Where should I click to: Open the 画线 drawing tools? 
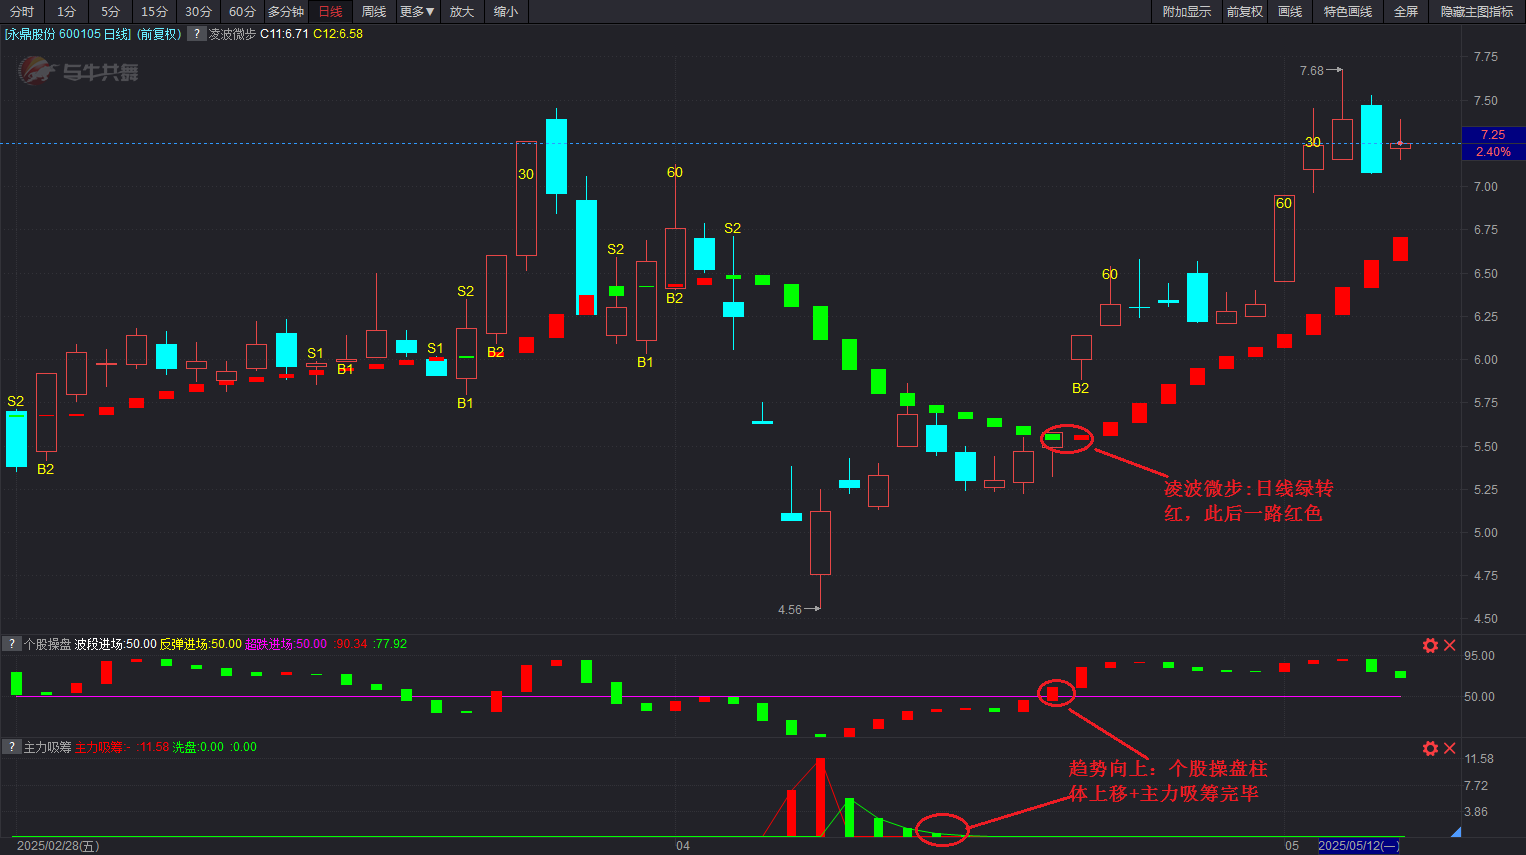(1290, 12)
